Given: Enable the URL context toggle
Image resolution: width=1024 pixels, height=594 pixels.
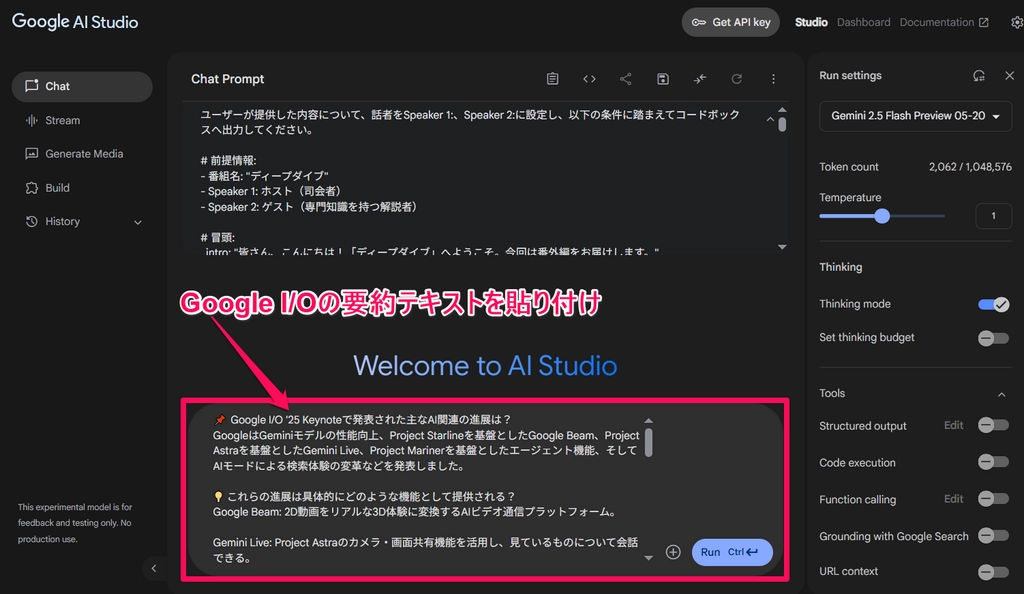Looking at the screenshot, I should (x=993, y=572).
